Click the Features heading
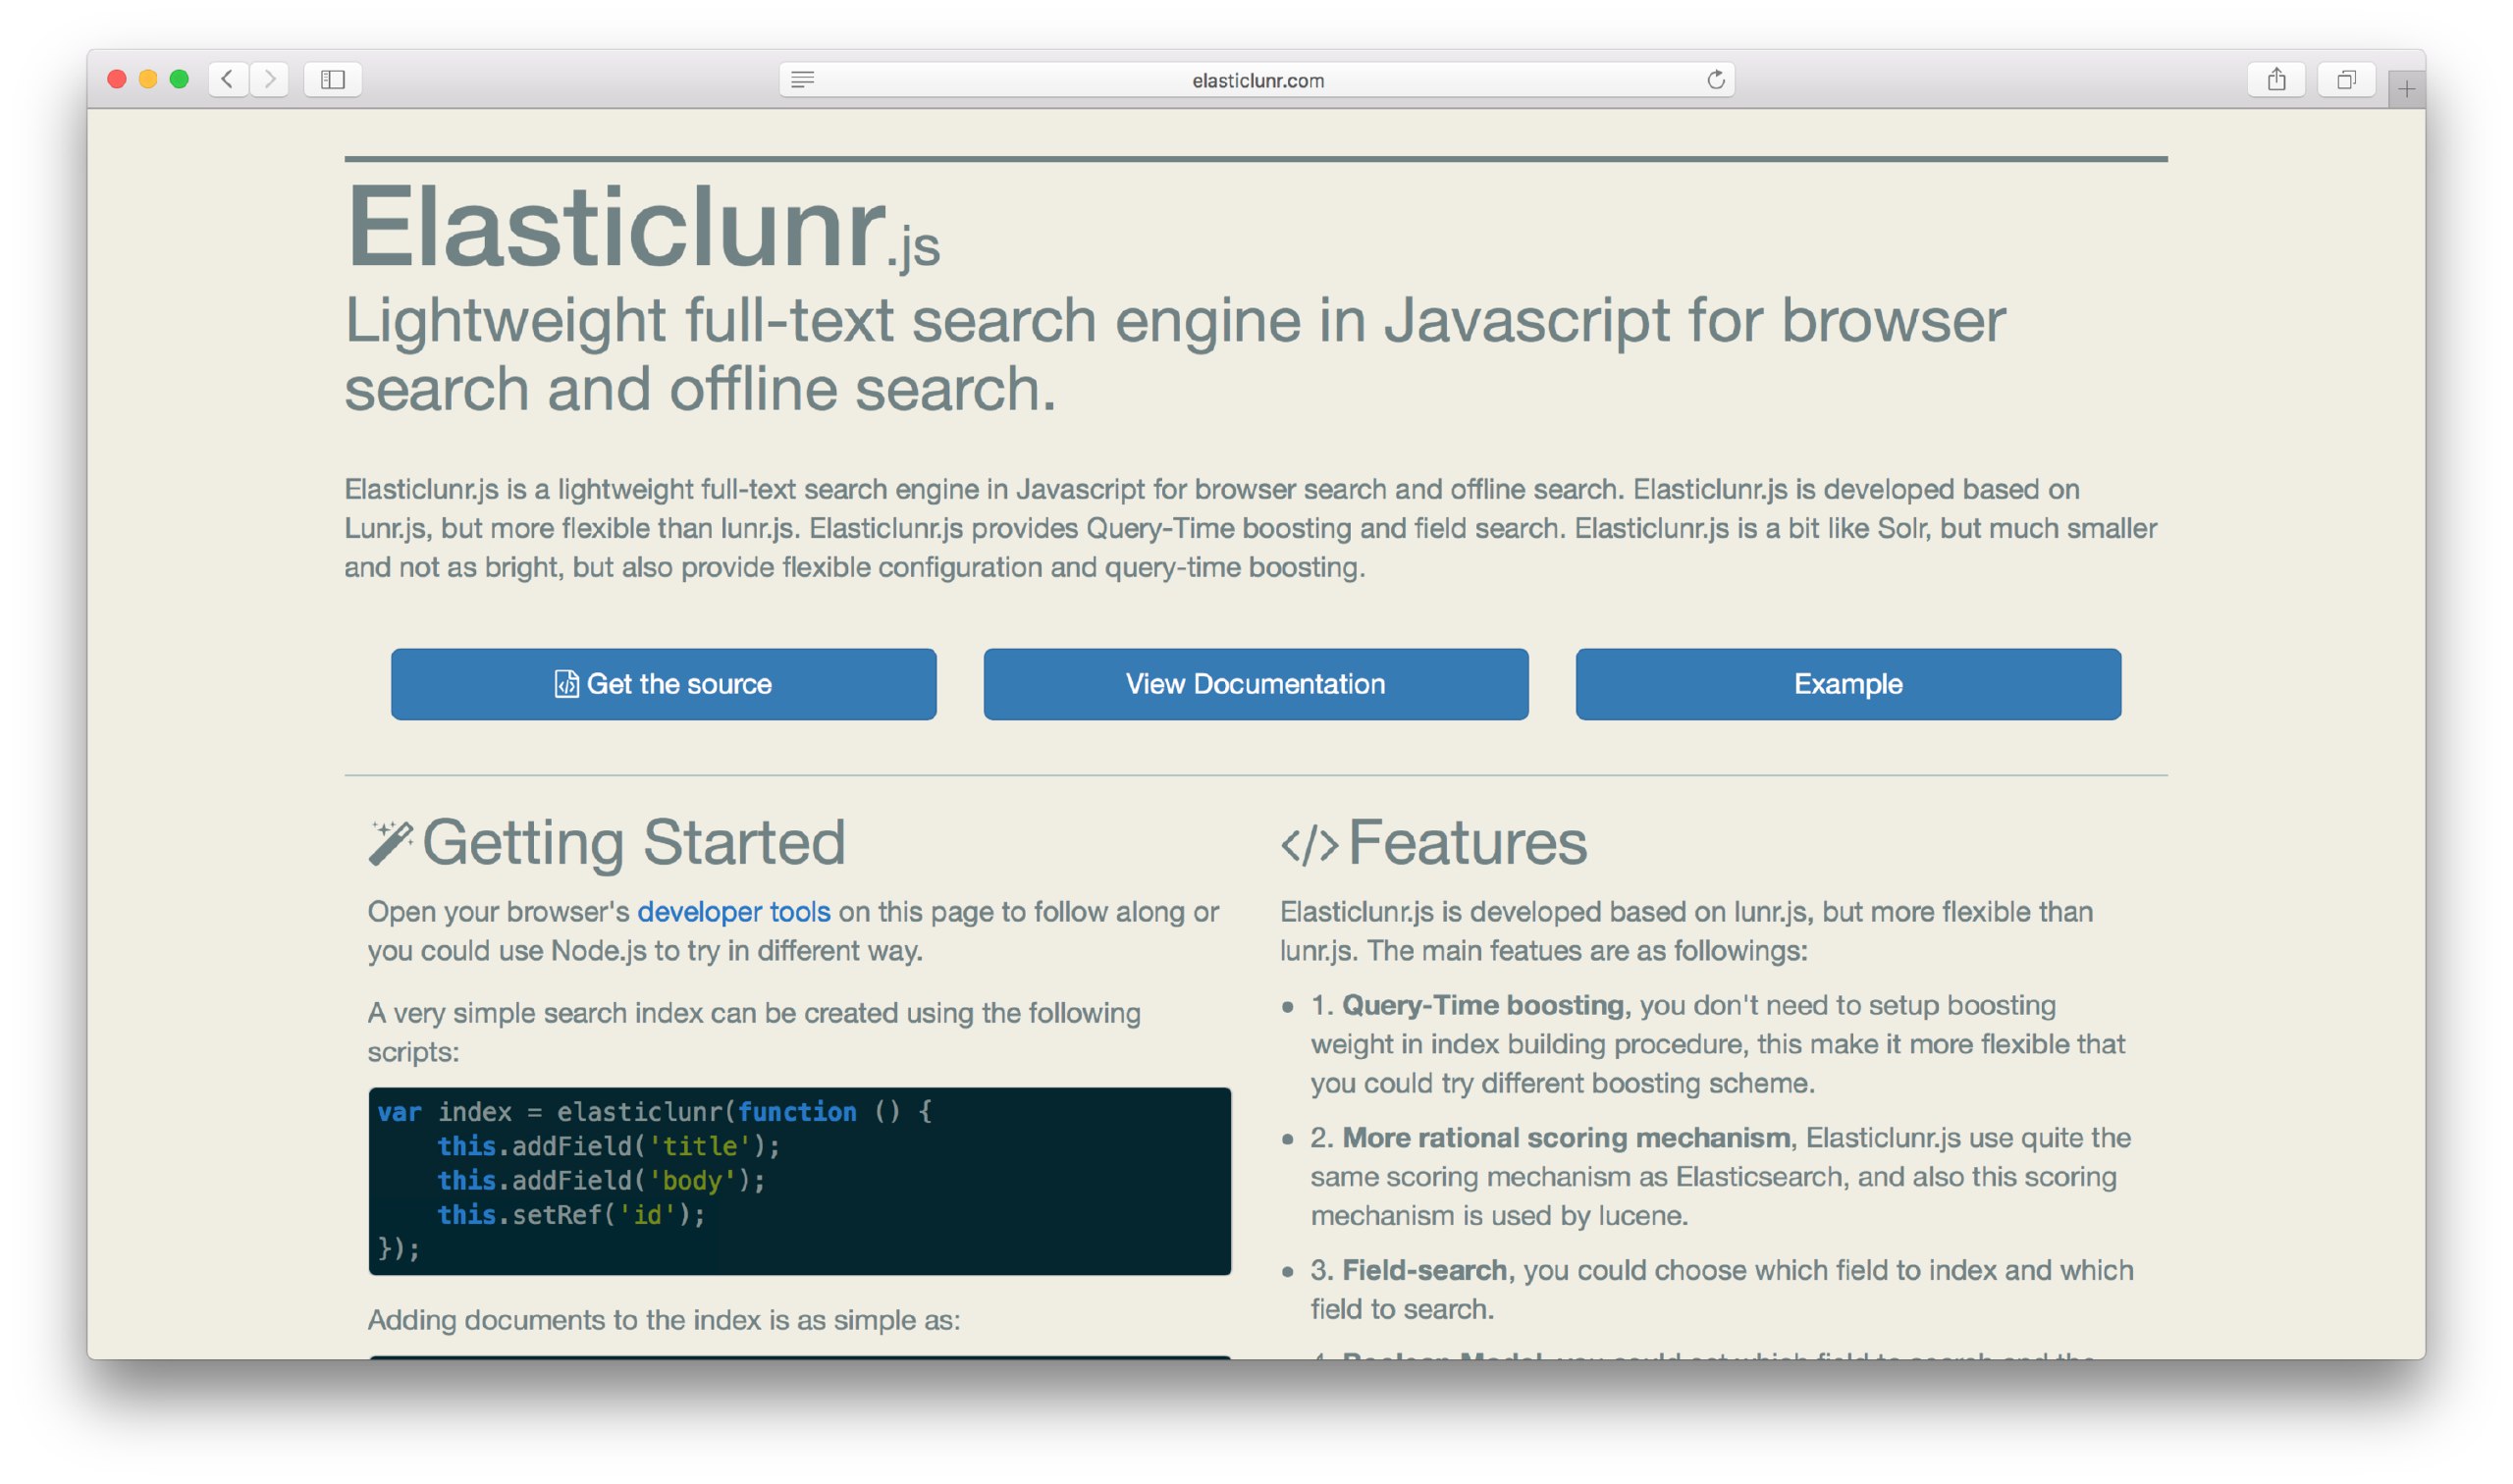The width and height of the screenshot is (2513, 1484). [x=1467, y=842]
